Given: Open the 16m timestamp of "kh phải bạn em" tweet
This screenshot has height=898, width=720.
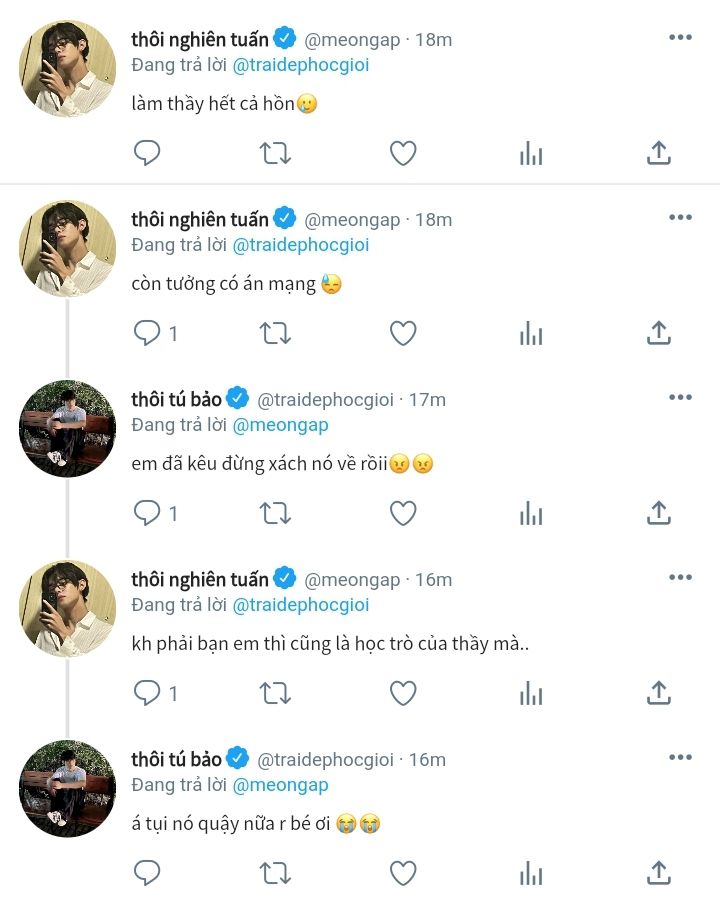Looking at the screenshot, I should pyautogui.click(x=434, y=579).
